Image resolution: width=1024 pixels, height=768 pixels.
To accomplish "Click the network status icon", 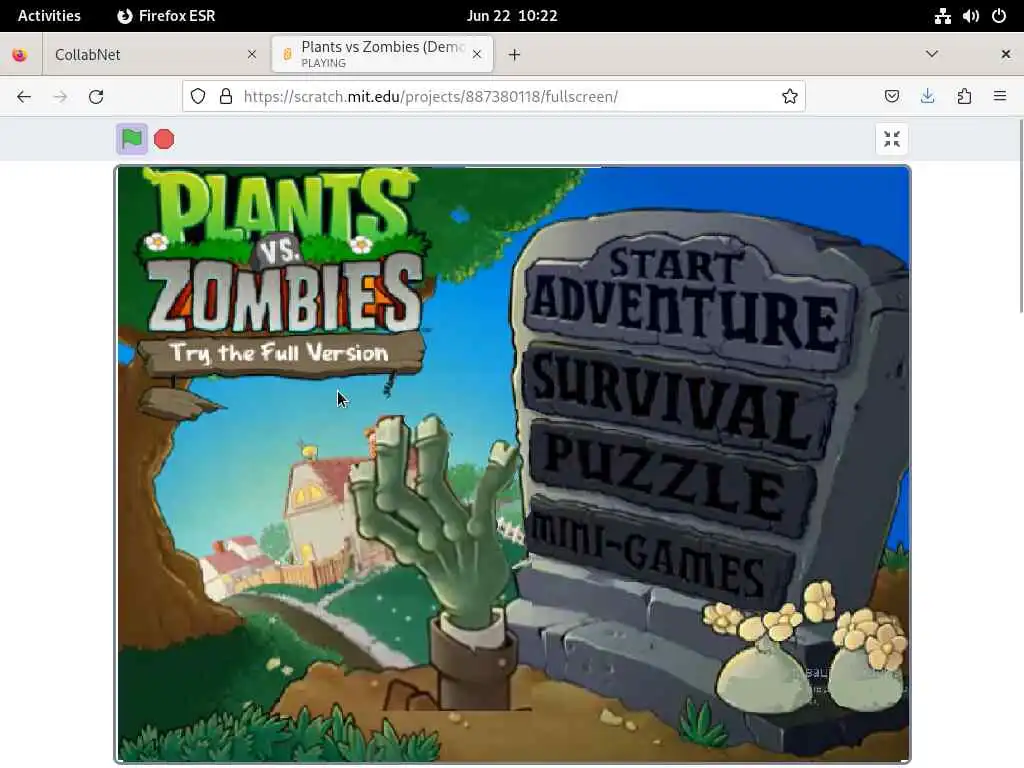I will pos(942,16).
